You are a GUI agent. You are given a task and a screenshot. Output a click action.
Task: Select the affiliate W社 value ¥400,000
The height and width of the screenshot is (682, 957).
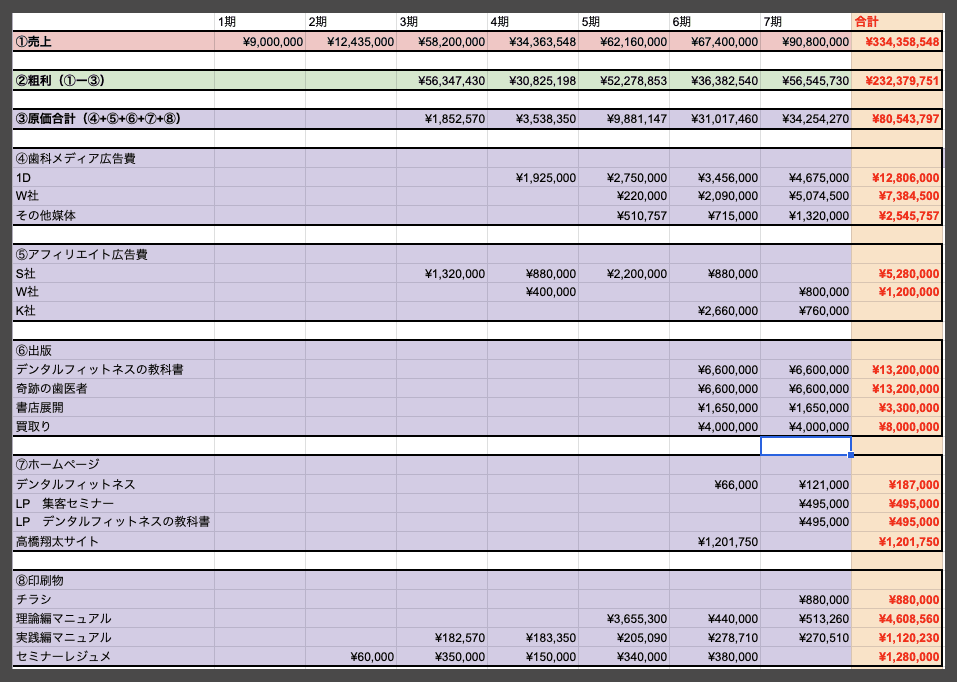[x=533, y=292]
